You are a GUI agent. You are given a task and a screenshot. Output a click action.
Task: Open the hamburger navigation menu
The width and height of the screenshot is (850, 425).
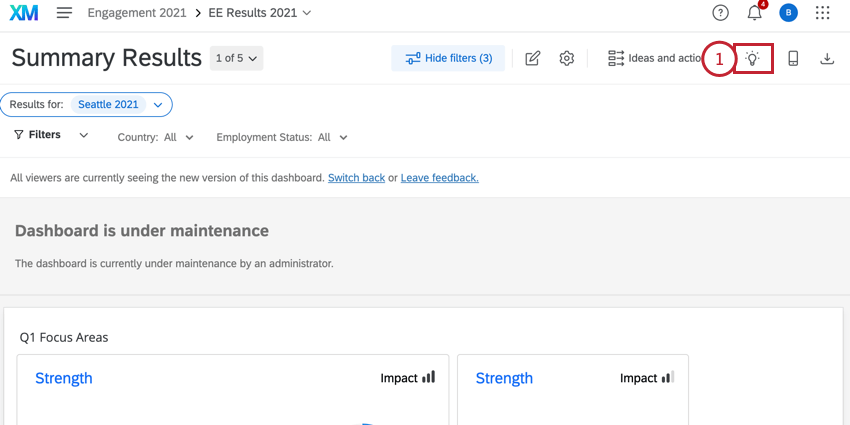click(65, 13)
